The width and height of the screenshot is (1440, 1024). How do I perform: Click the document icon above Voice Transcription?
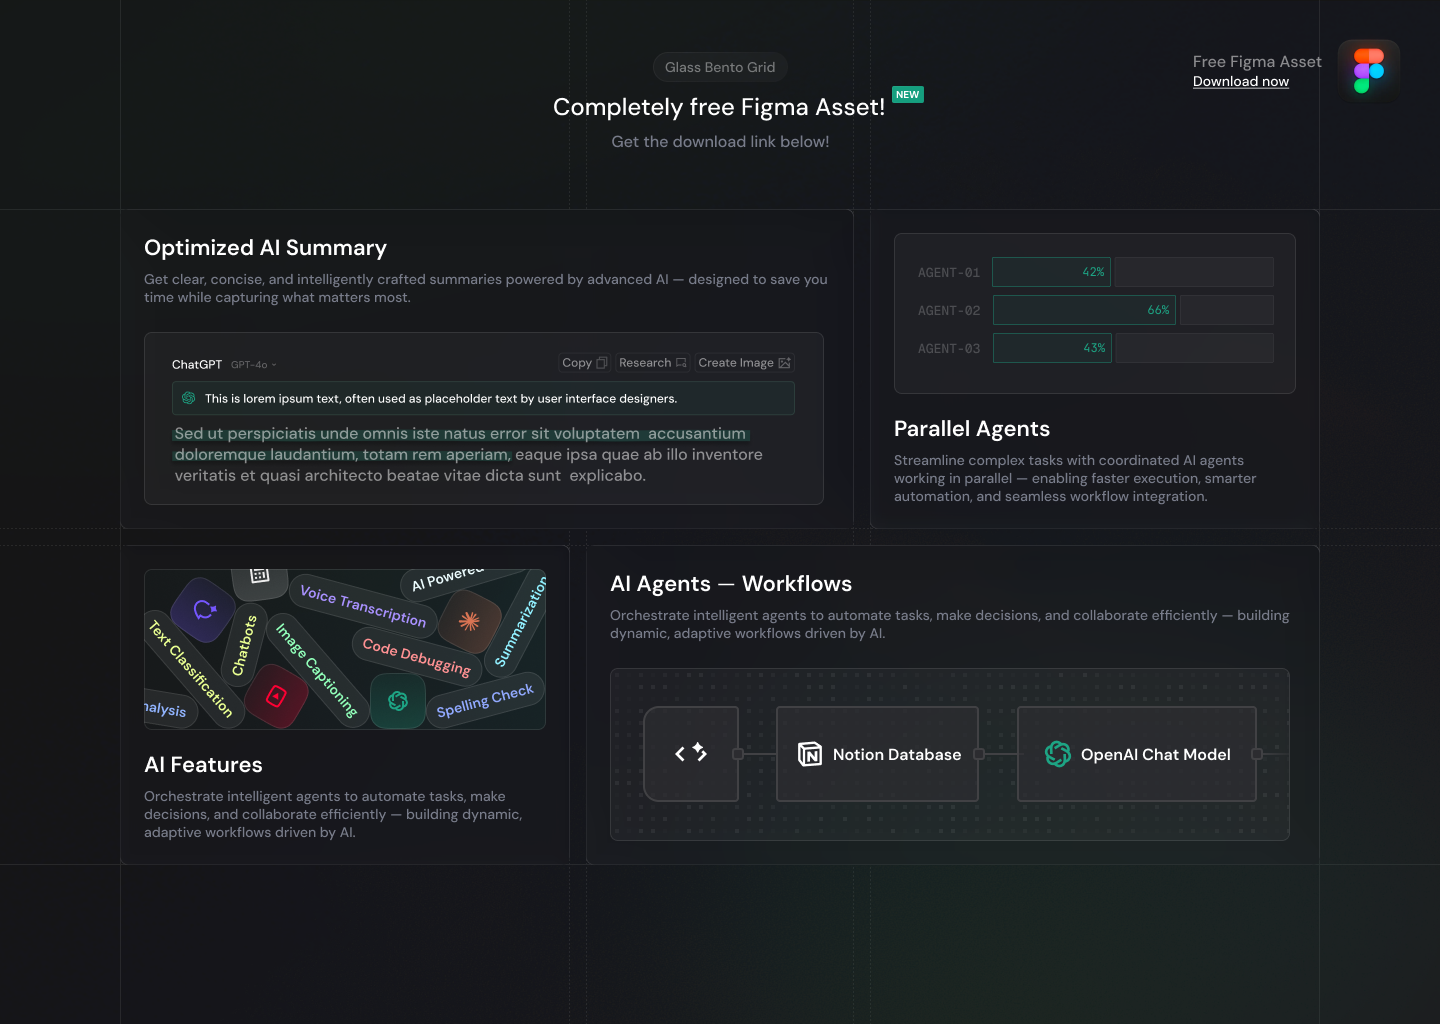click(x=259, y=576)
